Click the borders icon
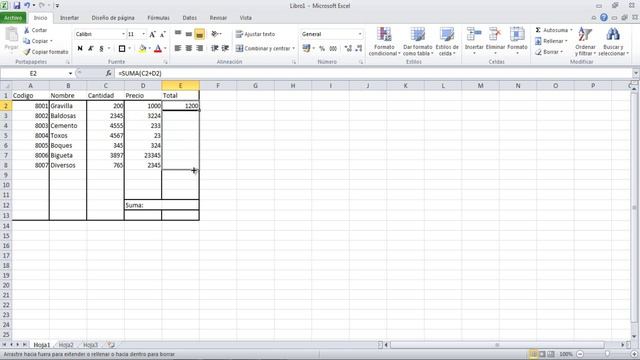The image size is (640, 360). click(x=122, y=49)
